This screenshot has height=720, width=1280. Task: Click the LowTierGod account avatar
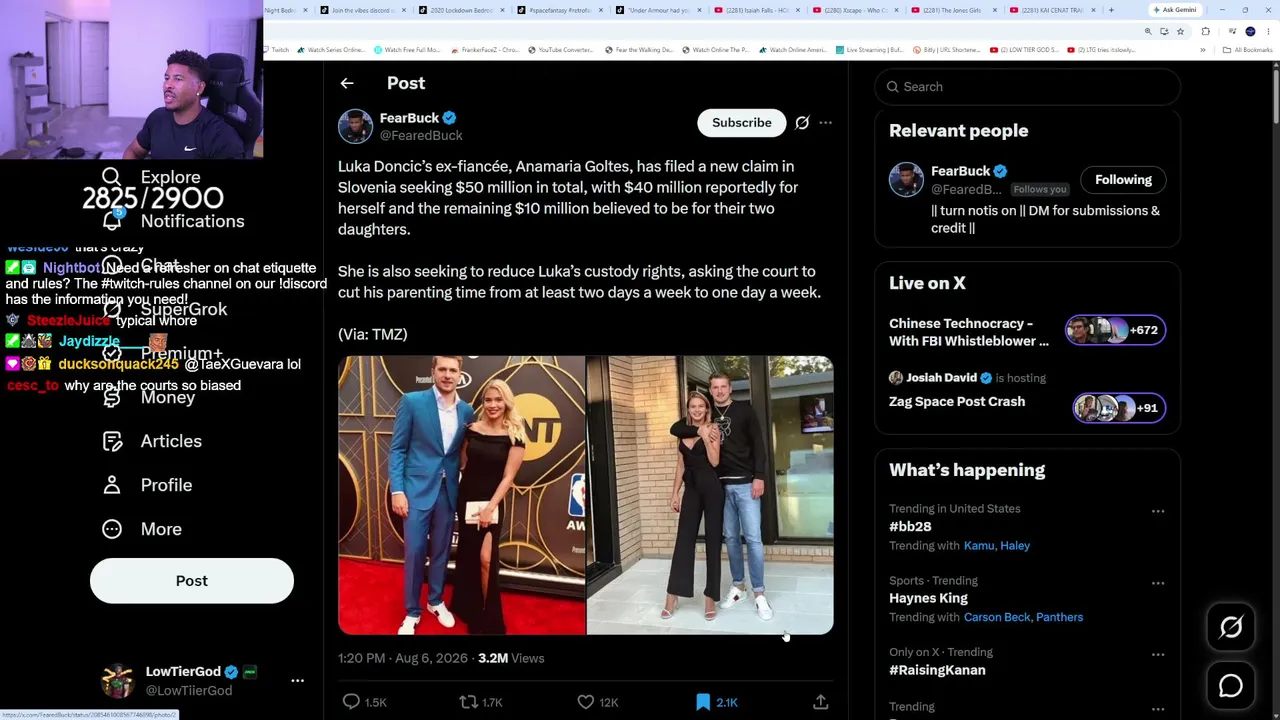tap(118, 680)
